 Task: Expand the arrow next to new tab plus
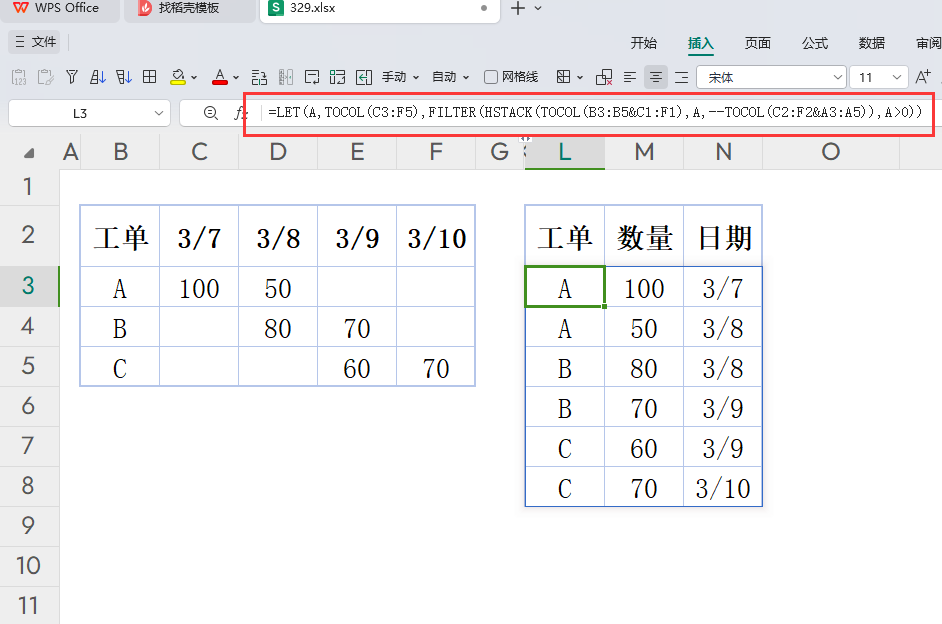(x=538, y=8)
